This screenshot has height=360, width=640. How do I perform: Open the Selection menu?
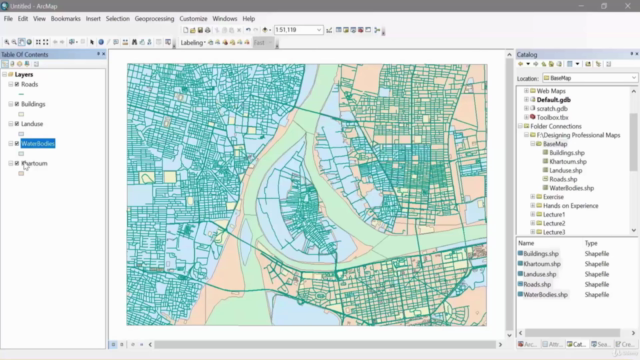[x=118, y=18]
